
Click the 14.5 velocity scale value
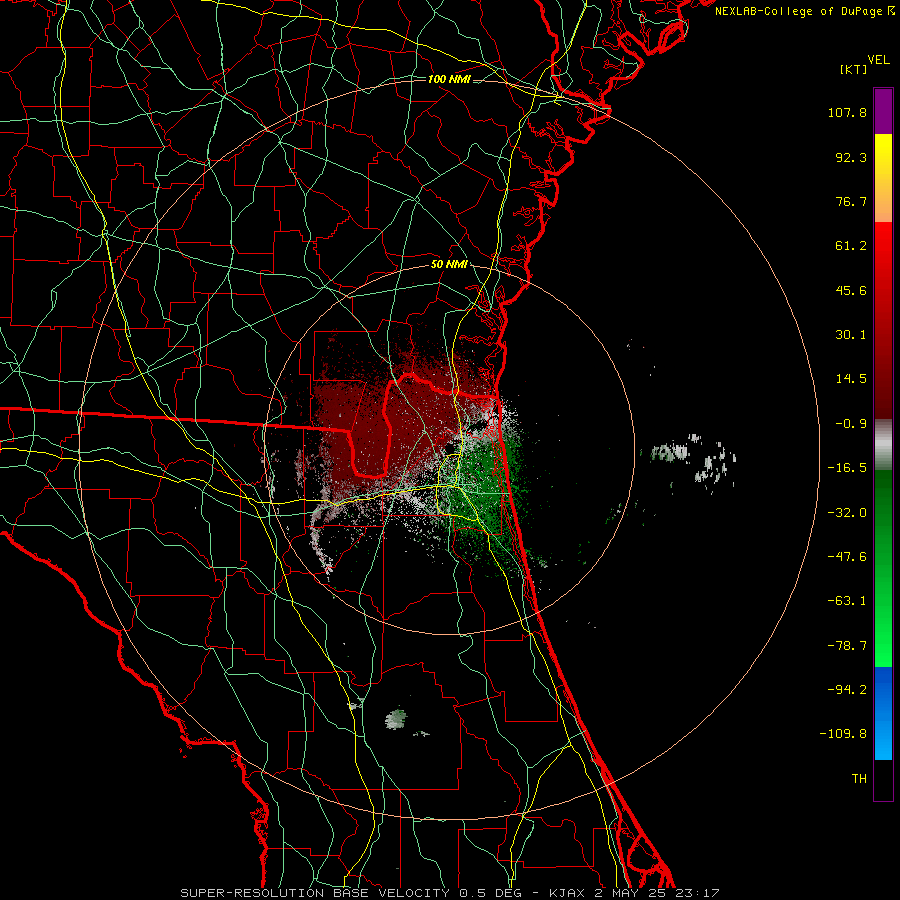[851, 379]
